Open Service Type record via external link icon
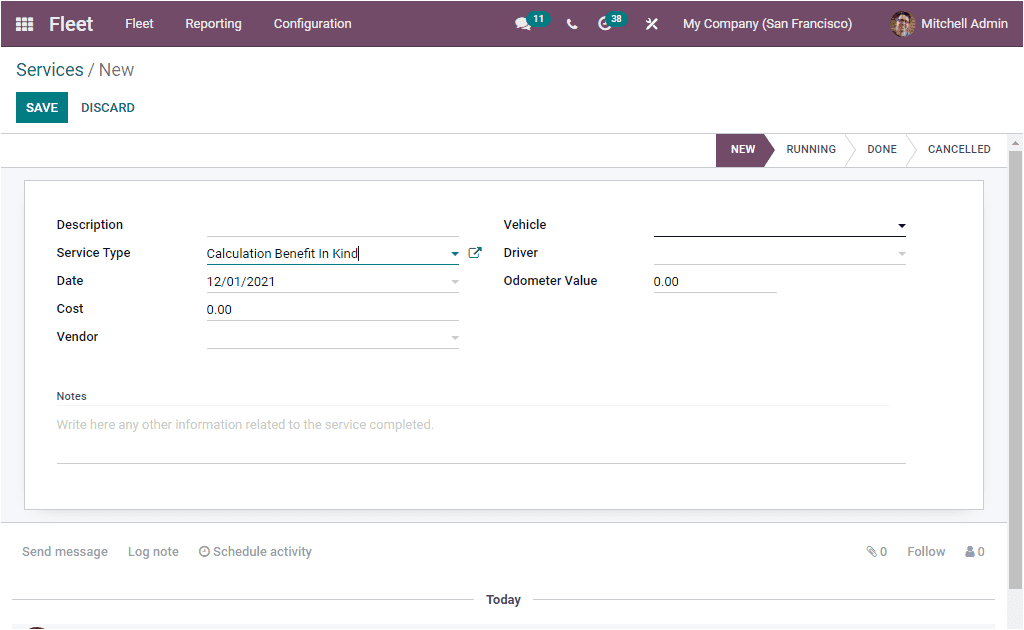 [x=475, y=252]
